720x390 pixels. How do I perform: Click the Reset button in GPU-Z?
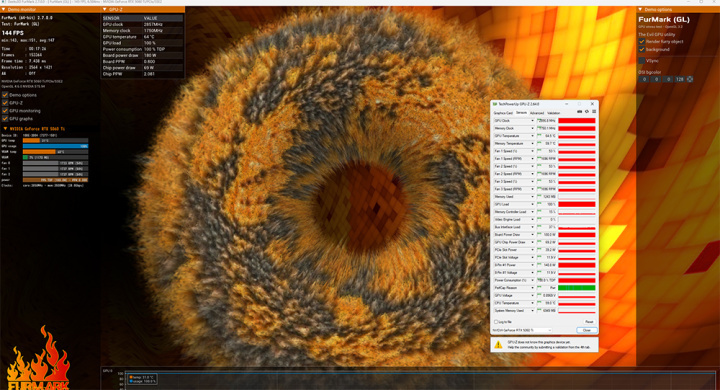point(589,322)
